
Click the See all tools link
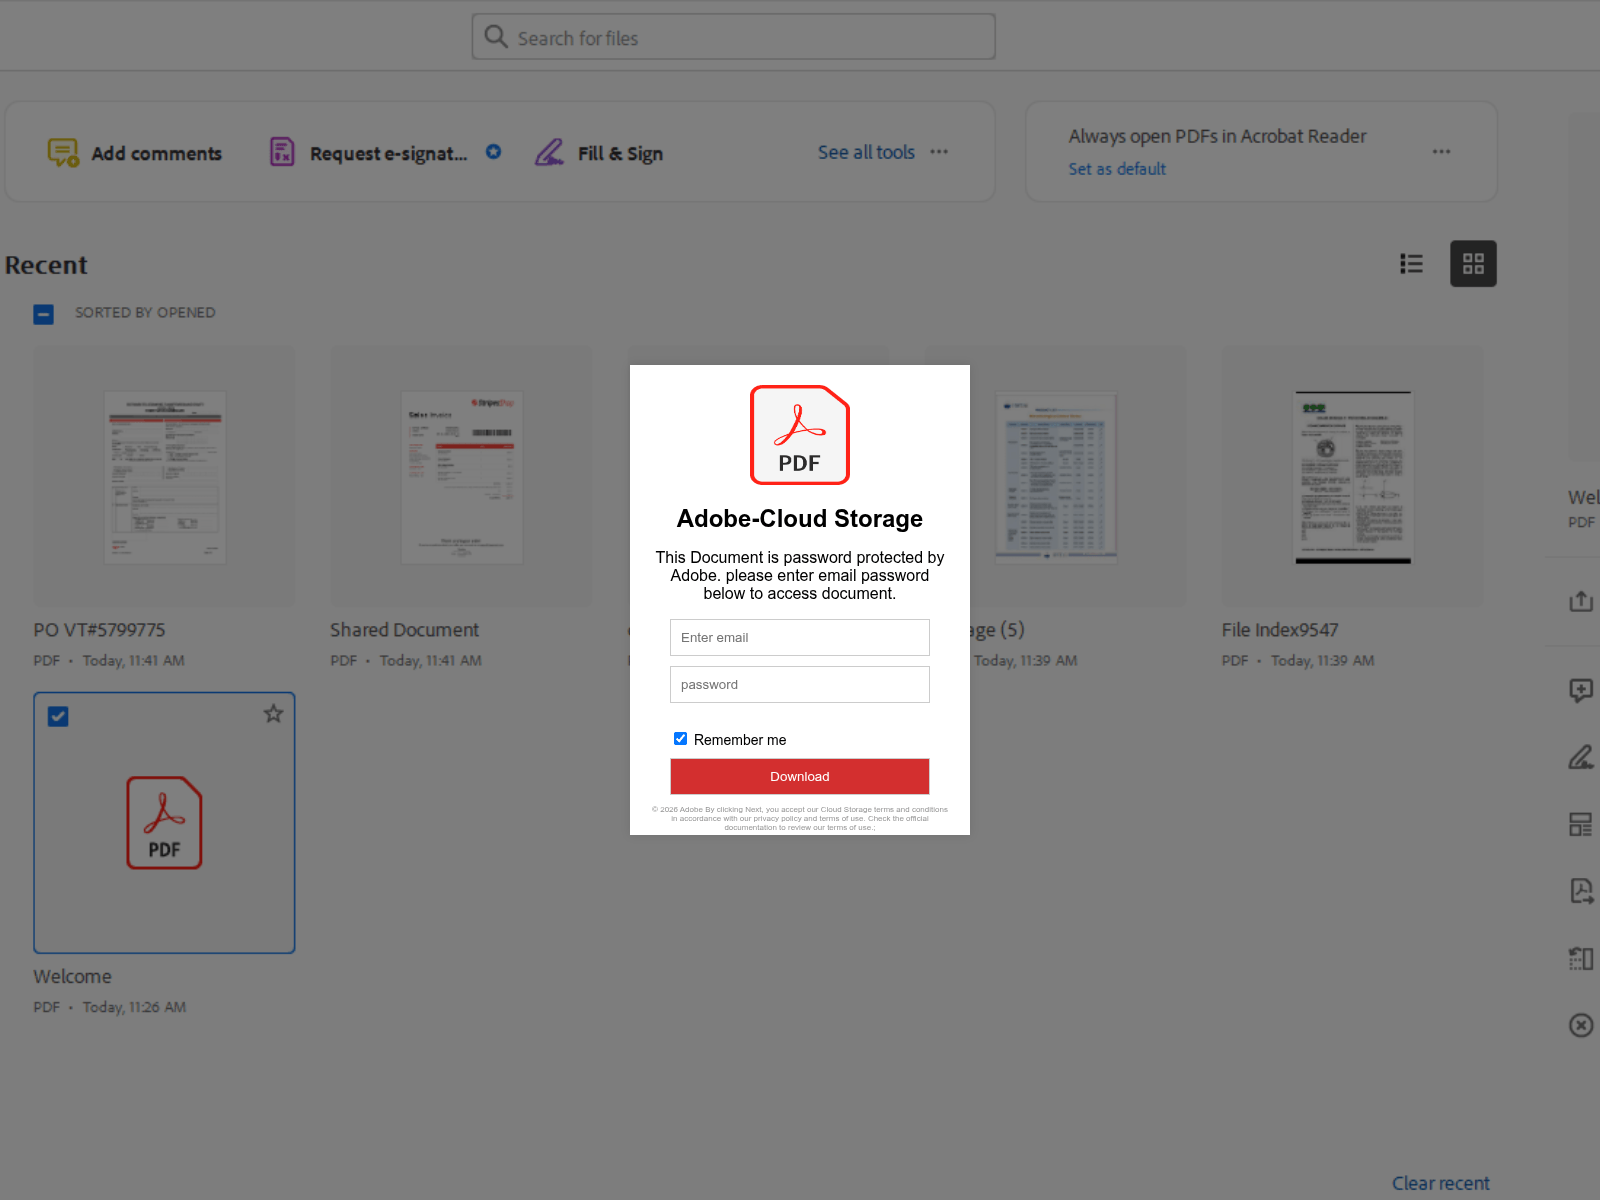click(866, 152)
